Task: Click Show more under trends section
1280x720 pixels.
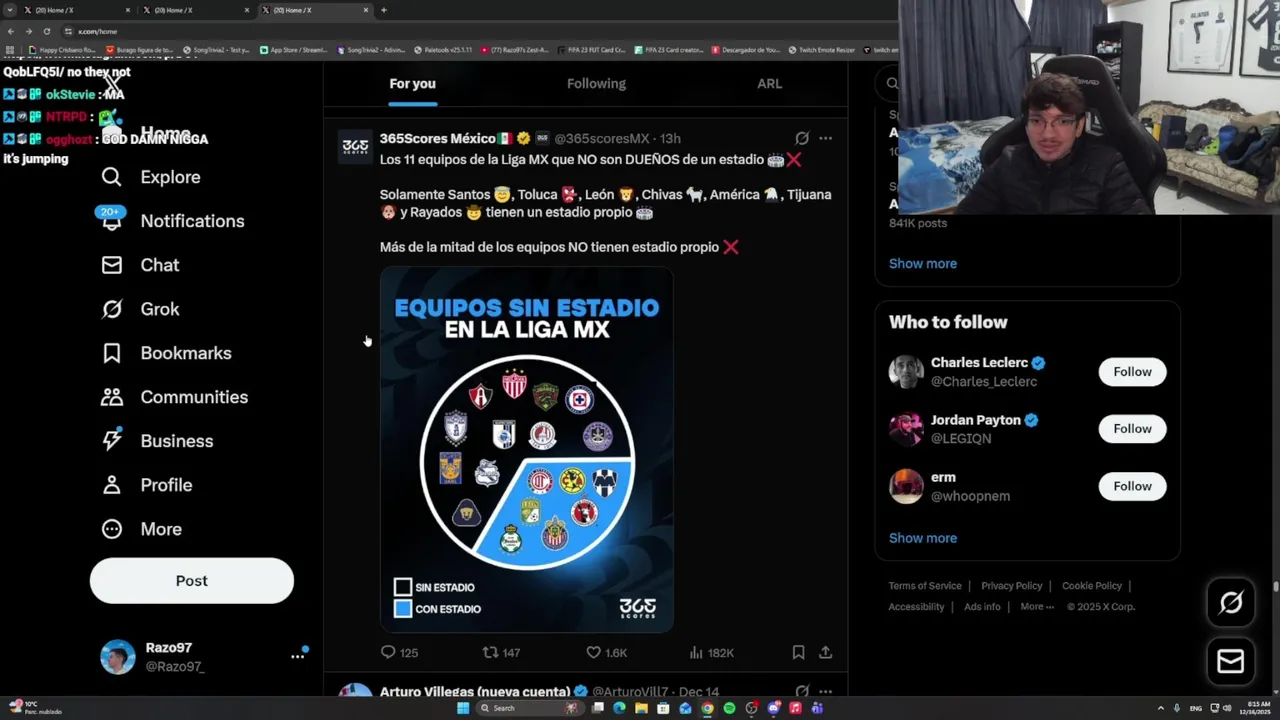Action: point(923,264)
